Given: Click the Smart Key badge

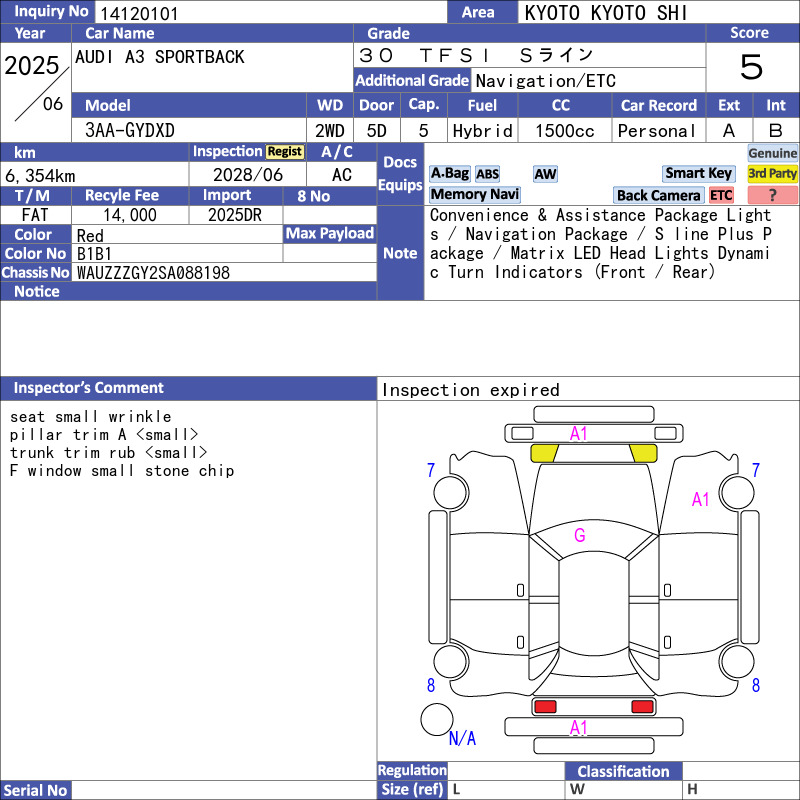Looking at the screenshot, I should [x=698, y=173].
